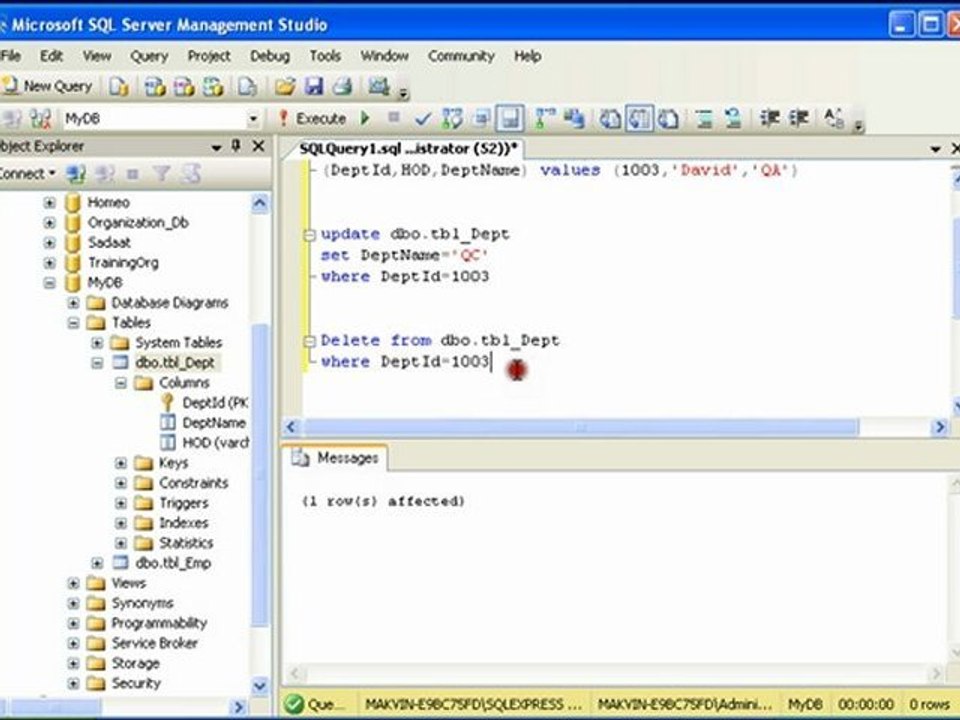
Task: Expand the dbo.tbl_Emp table node
Action: coord(97,563)
